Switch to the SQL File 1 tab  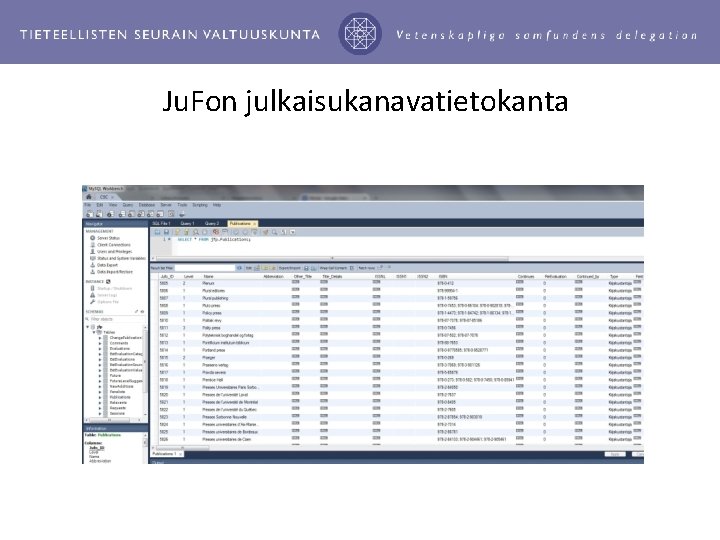point(162,223)
